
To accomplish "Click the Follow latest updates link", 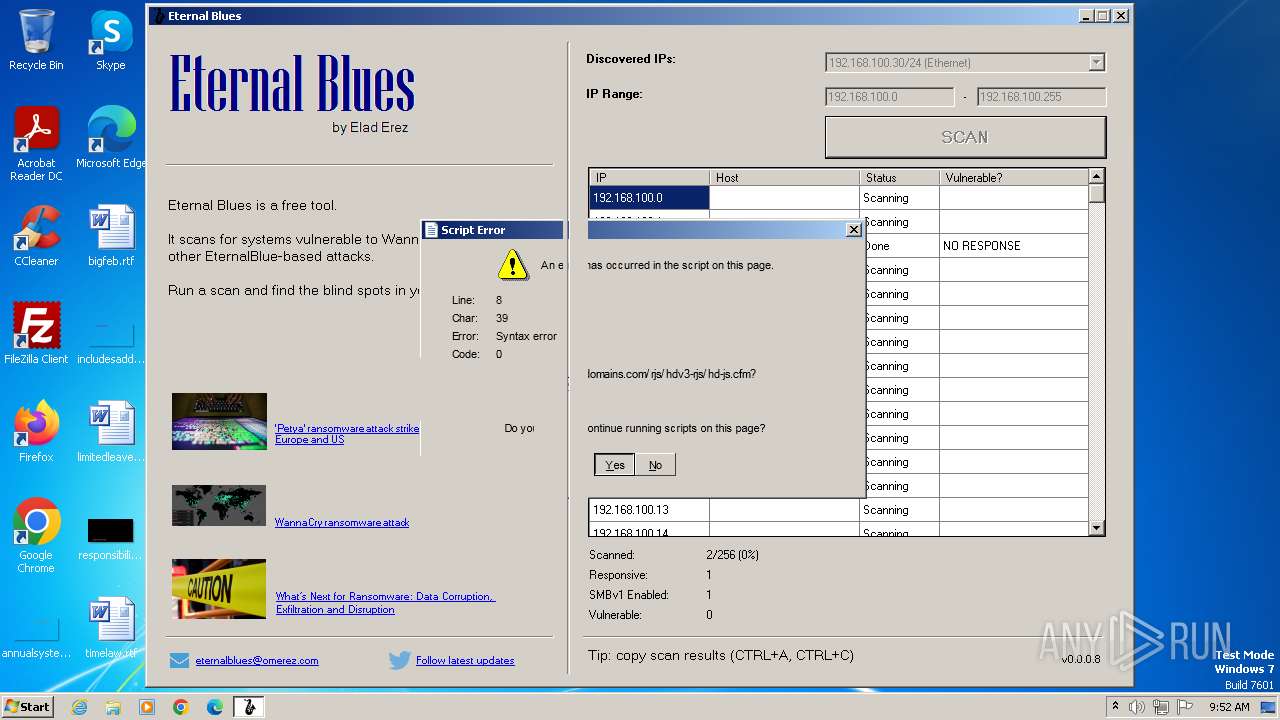I will coord(465,661).
